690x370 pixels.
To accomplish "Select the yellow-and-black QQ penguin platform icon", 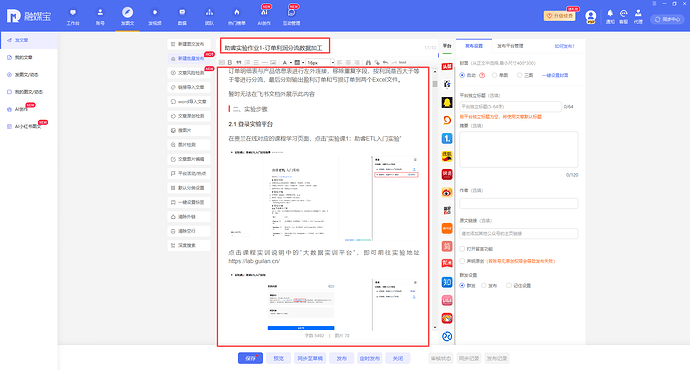I will 447,103.
